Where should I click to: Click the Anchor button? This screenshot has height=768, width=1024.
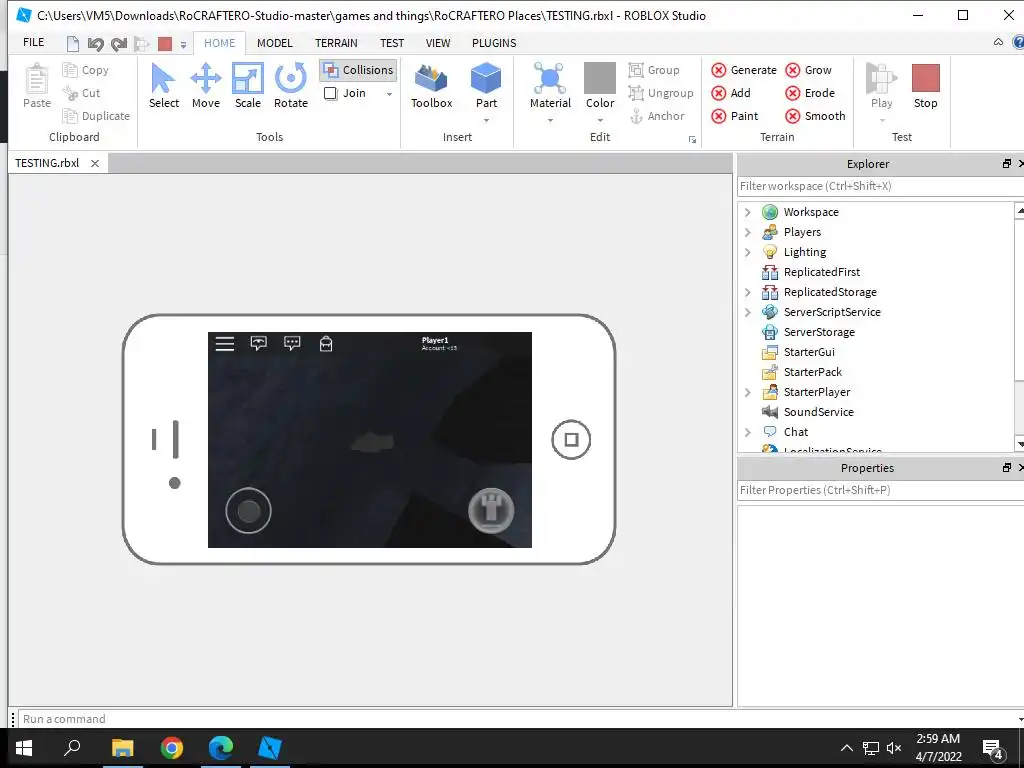pyautogui.click(x=657, y=116)
